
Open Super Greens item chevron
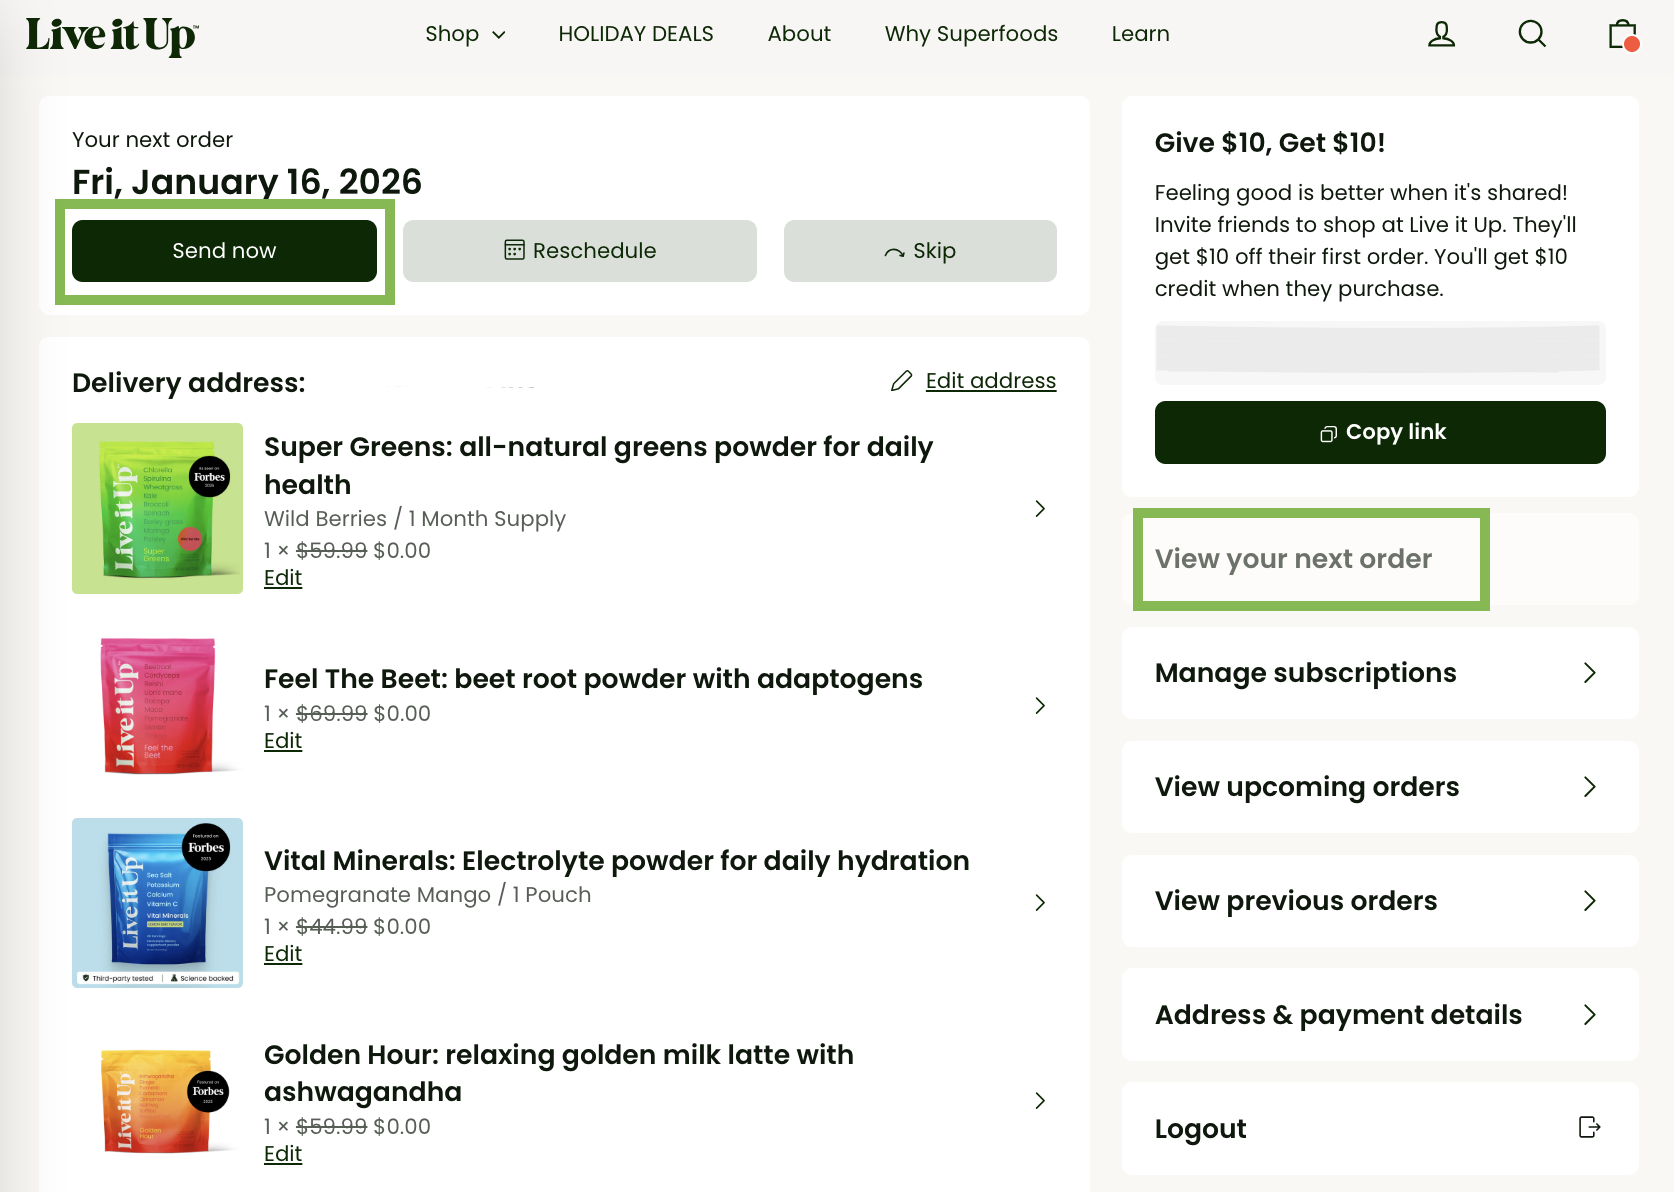point(1040,509)
